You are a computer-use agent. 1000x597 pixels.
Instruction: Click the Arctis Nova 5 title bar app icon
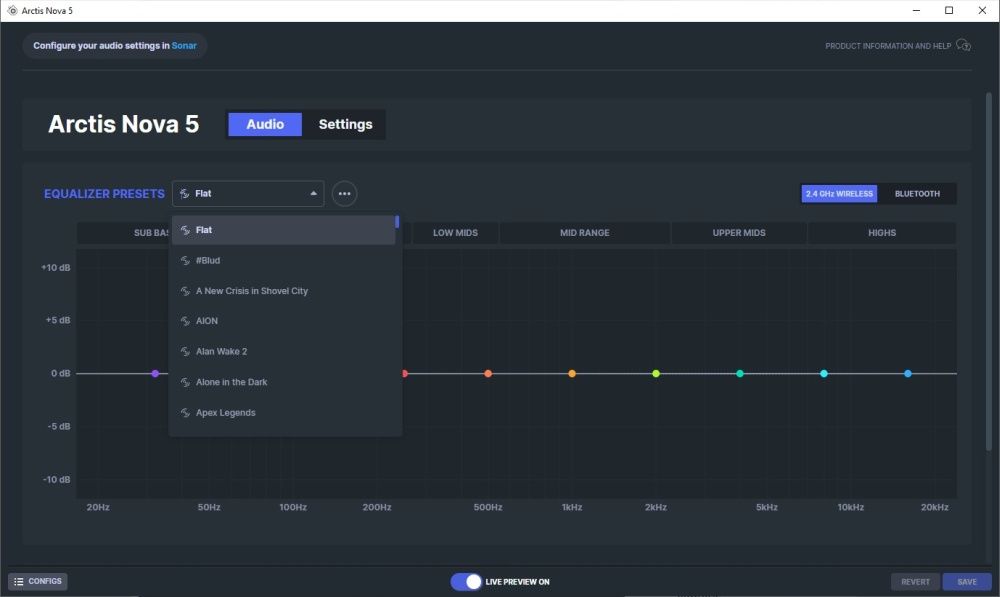point(12,10)
